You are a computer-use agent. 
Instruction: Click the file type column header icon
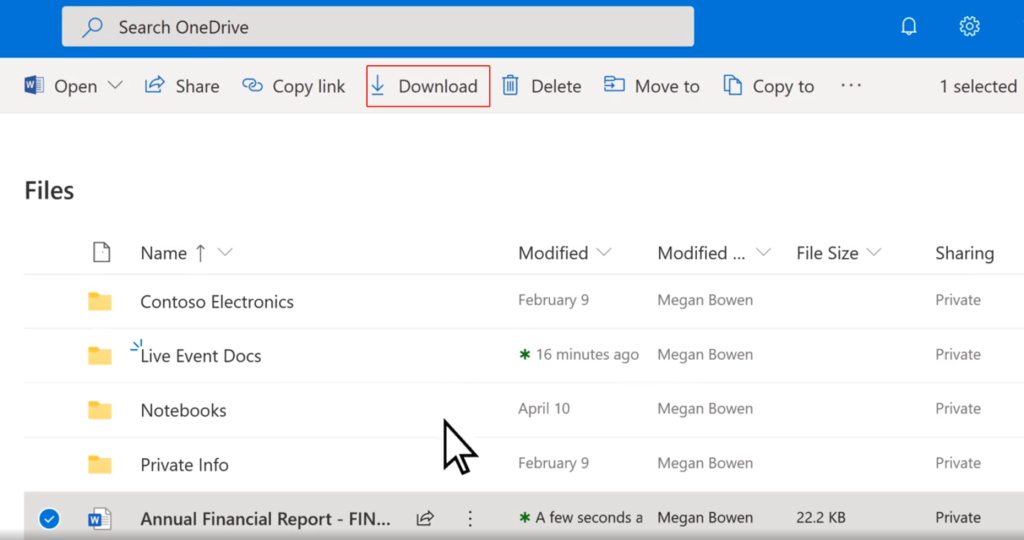(x=101, y=253)
